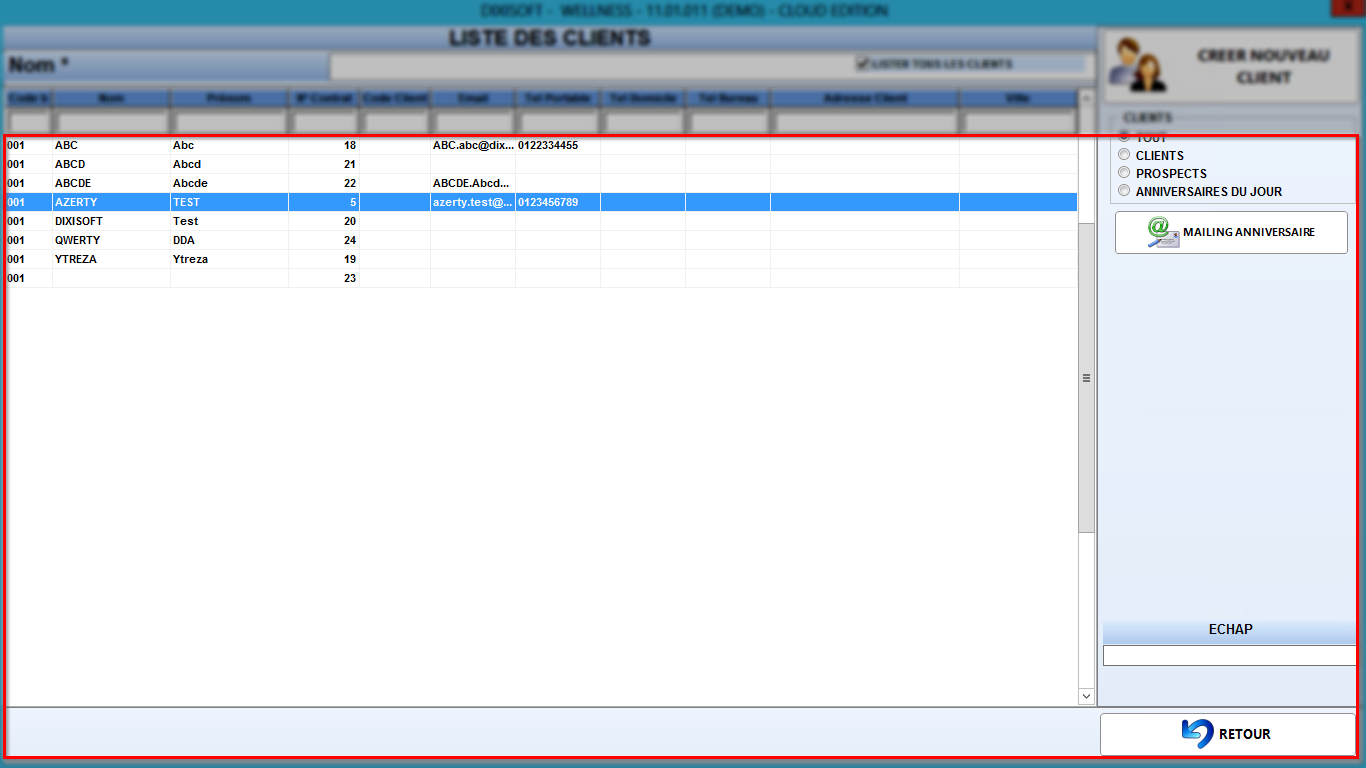Click the Prénom cell DDA
Viewport: 1366px width, 768px height.
click(184, 240)
